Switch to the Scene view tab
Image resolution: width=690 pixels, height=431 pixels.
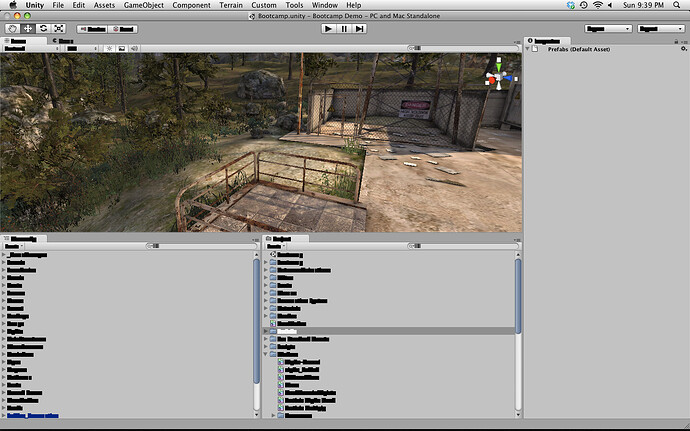coord(23,41)
